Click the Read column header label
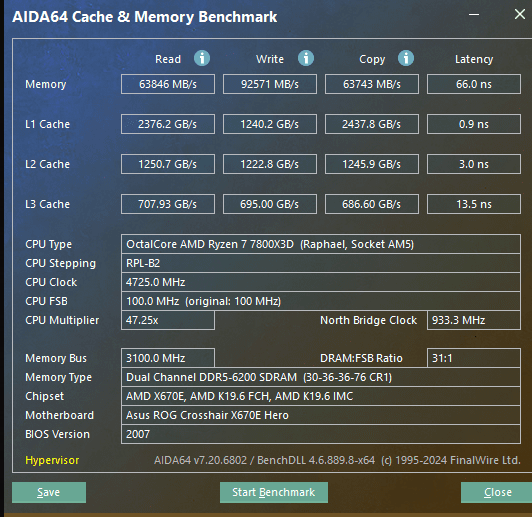This screenshot has width=532, height=517. tap(168, 59)
